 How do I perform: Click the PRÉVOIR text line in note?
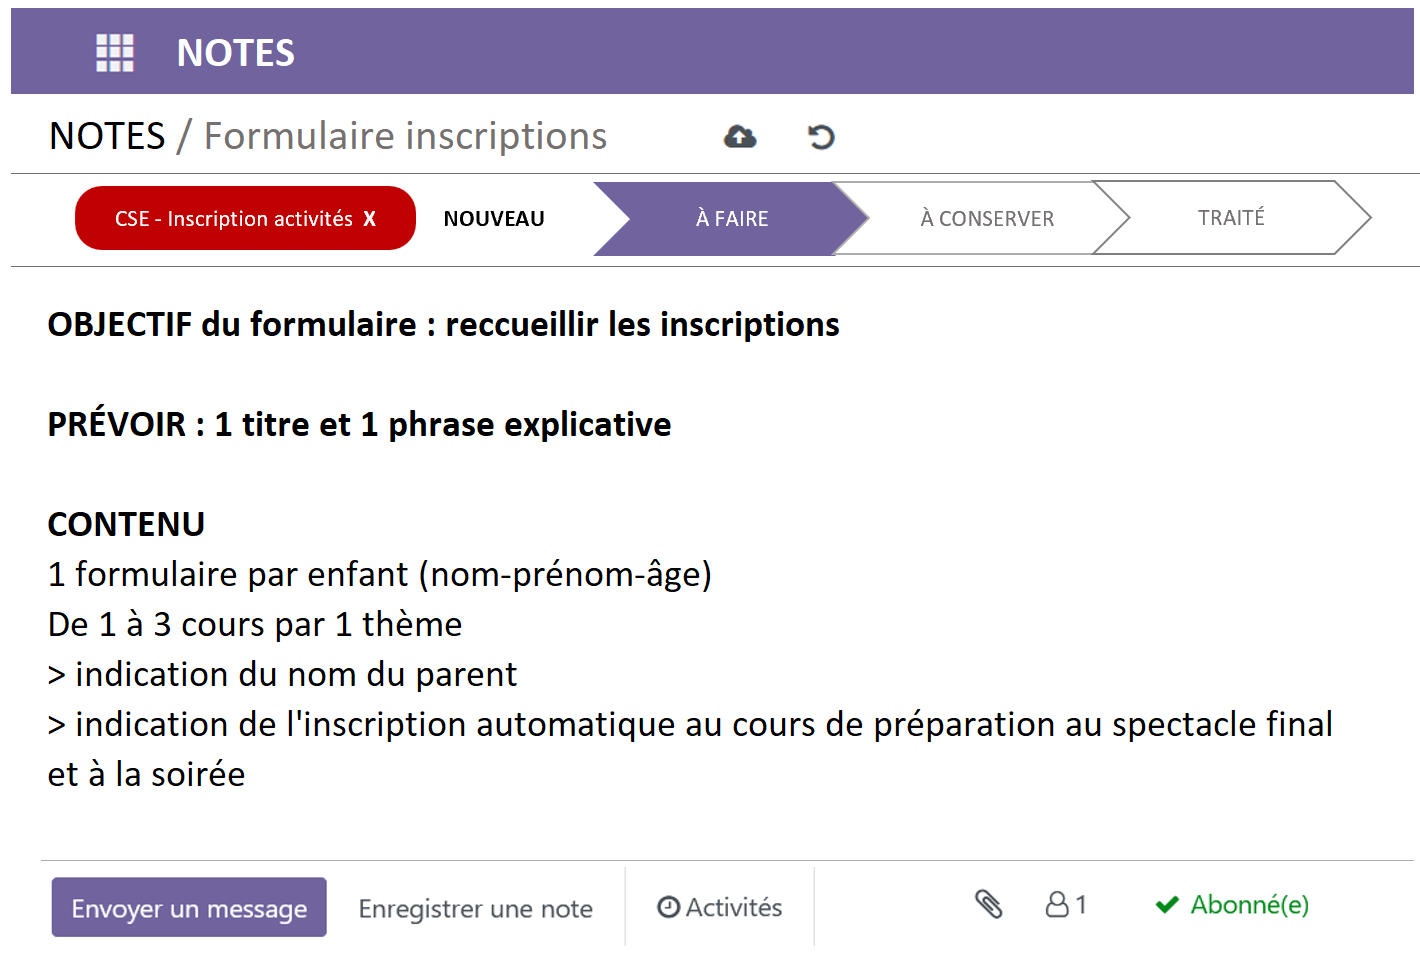pos(359,425)
